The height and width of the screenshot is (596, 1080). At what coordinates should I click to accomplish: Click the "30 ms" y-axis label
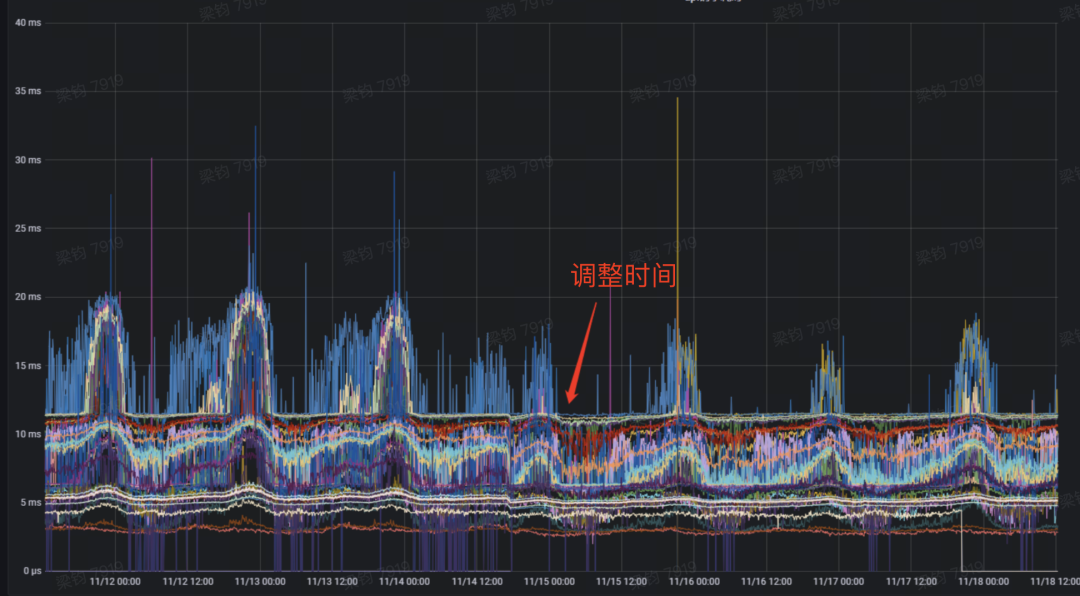coord(28,160)
